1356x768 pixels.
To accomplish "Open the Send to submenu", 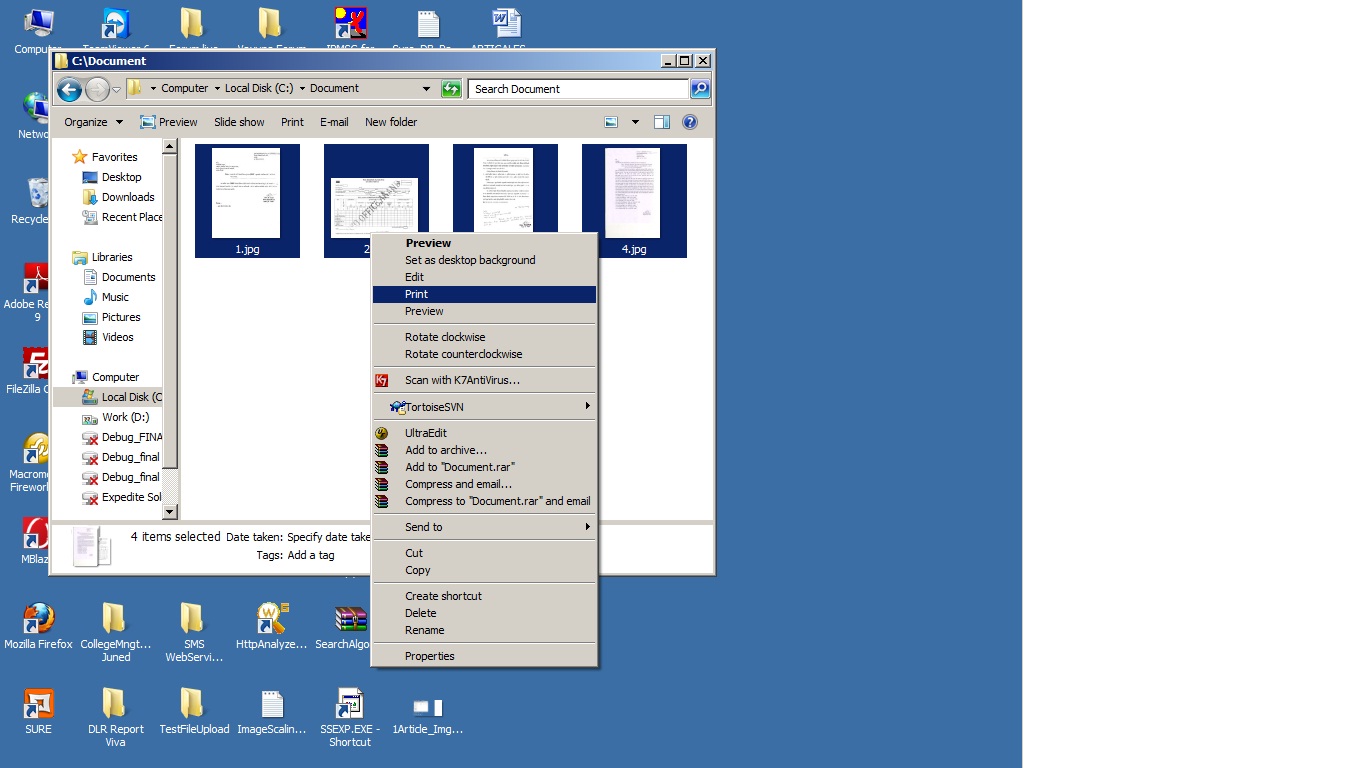I will (x=484, y=527).
